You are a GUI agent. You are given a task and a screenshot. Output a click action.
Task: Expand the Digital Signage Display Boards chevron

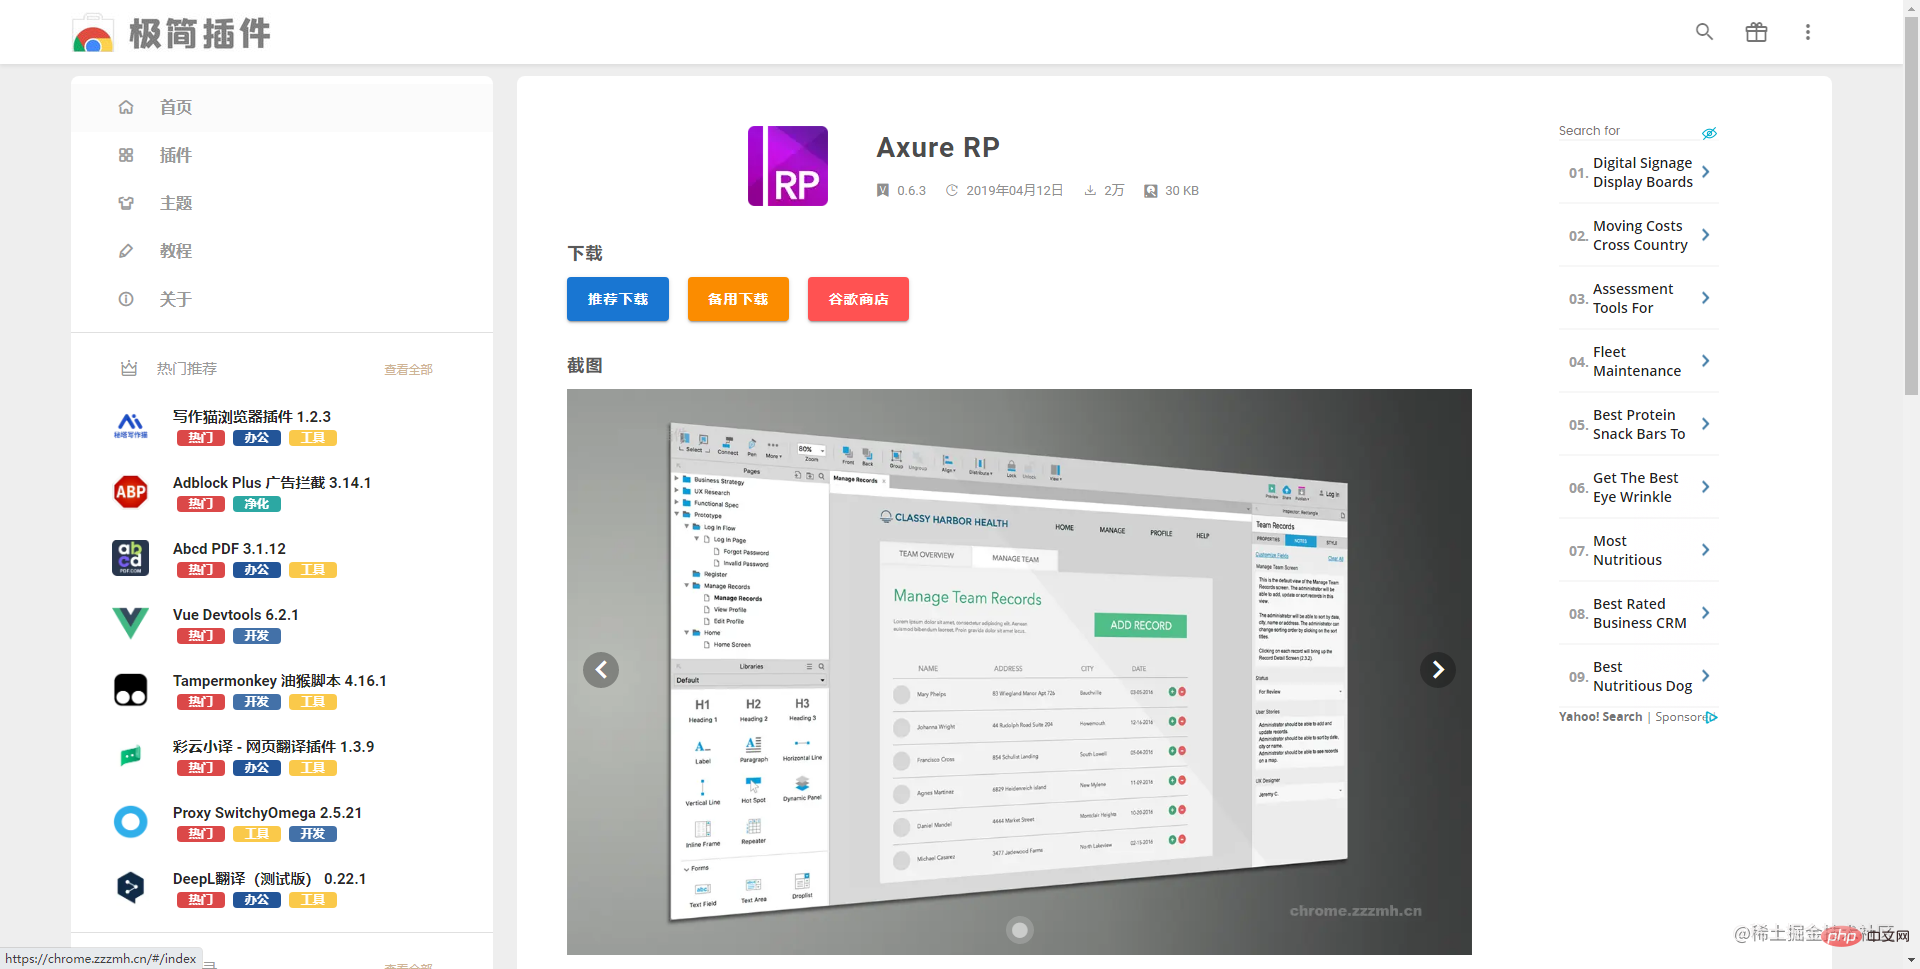(x=1706, y=172)
